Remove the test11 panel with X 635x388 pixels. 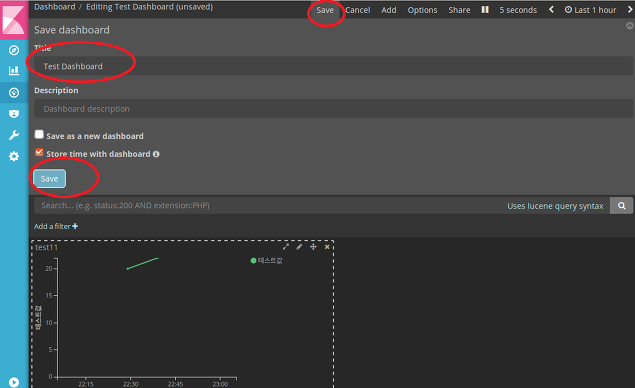(327, 247)
